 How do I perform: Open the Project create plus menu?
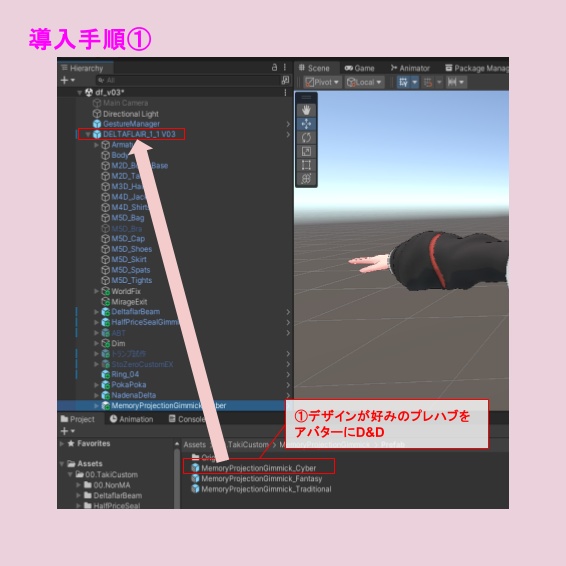[68, 431]
